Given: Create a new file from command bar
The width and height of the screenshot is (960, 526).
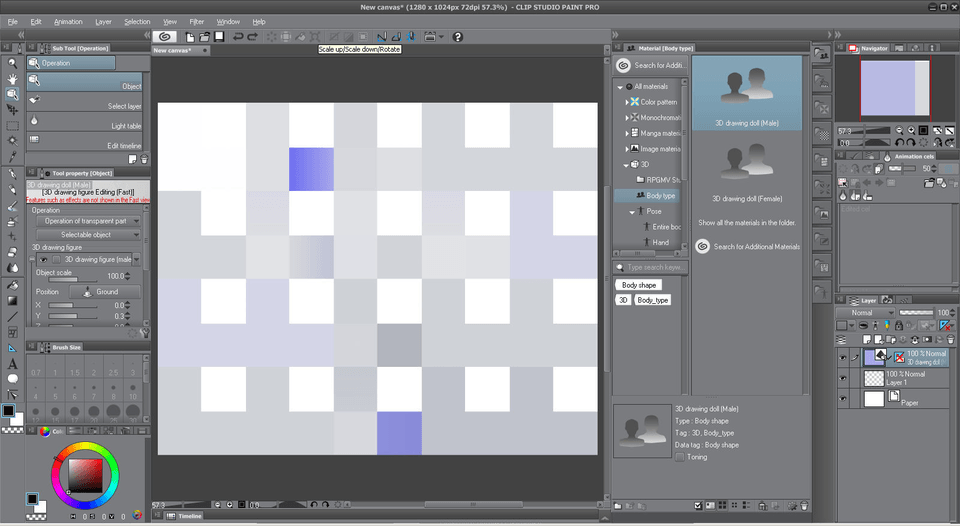Looking at the screenshot, I should (x=190, y=37).
